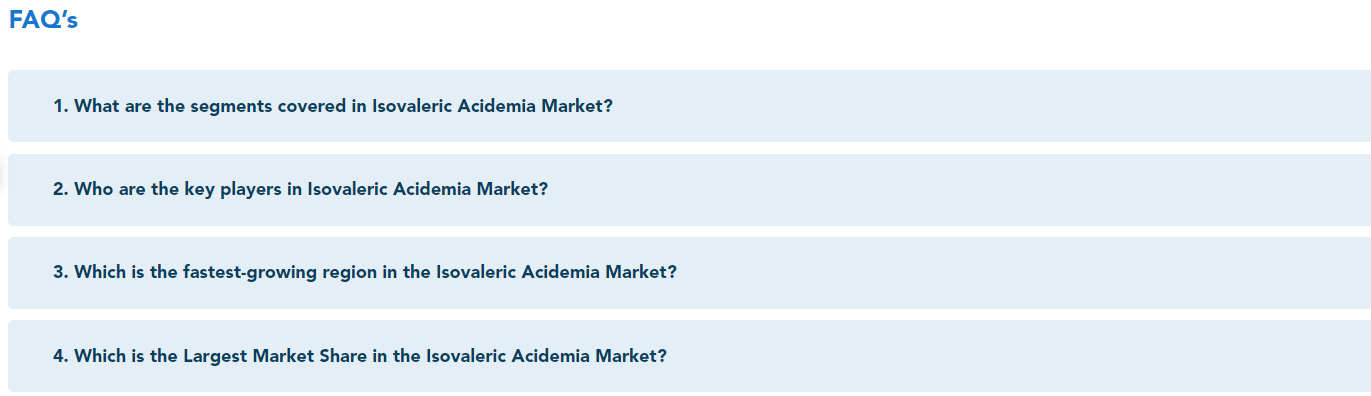Open question 1 about market segments
Viewport: 1371px width, 396px height.
tap(689, 106)
